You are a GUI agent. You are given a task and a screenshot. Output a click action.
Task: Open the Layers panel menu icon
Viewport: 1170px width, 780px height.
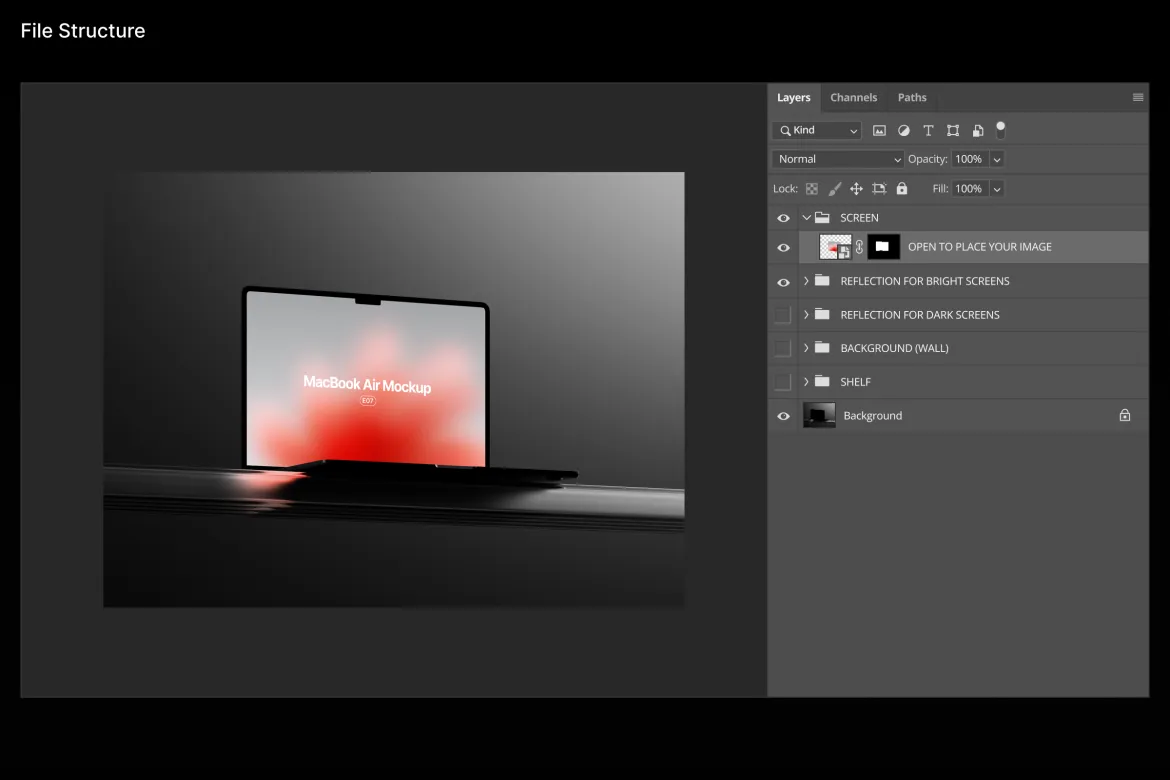(1138, 97)
